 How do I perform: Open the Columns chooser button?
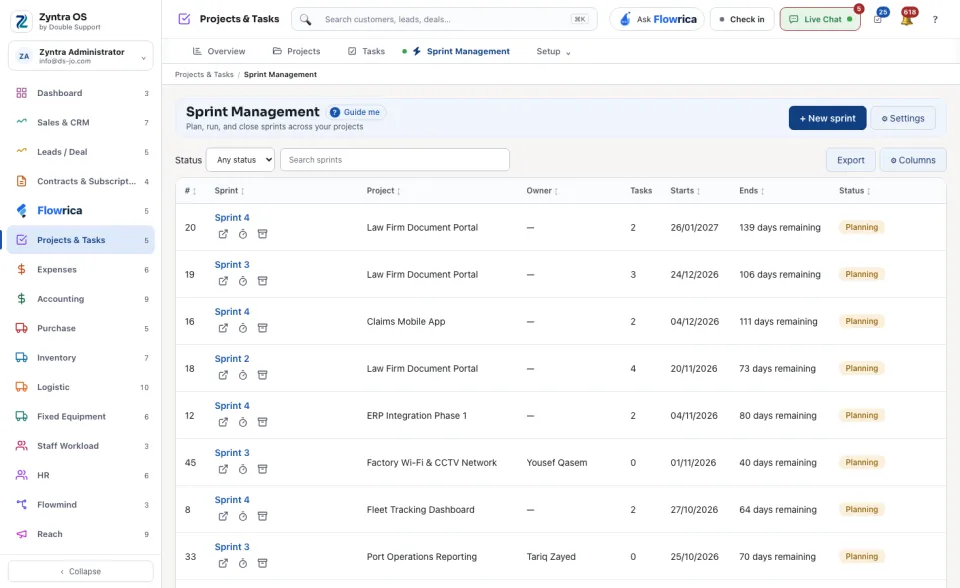point(913,160)
